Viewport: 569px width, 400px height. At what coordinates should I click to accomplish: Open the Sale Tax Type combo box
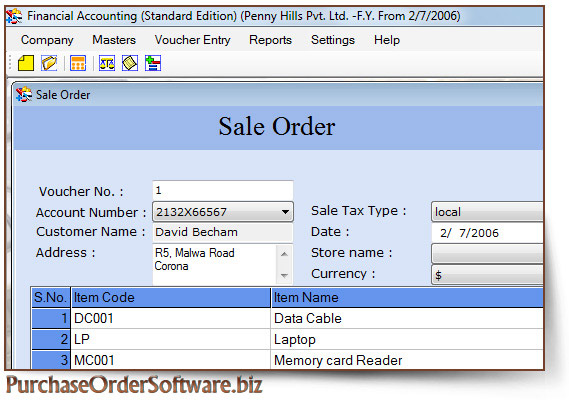(x=487, y=212)
